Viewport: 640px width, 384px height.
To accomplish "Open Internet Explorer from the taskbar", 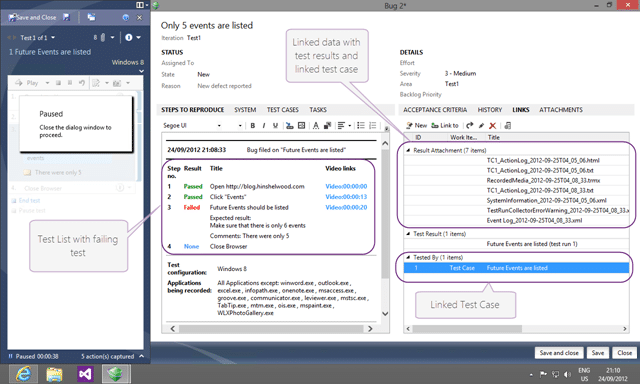I will click(x=24, y=374).
